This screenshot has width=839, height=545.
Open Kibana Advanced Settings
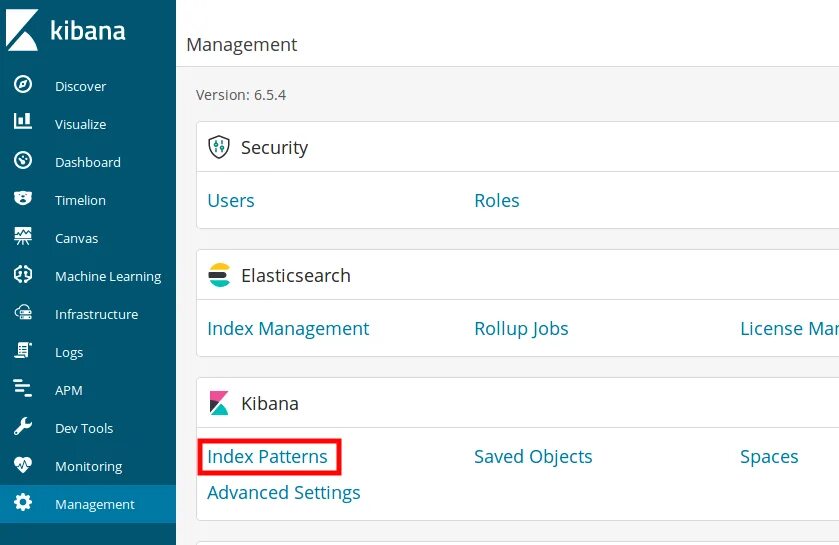click(284, 493)
